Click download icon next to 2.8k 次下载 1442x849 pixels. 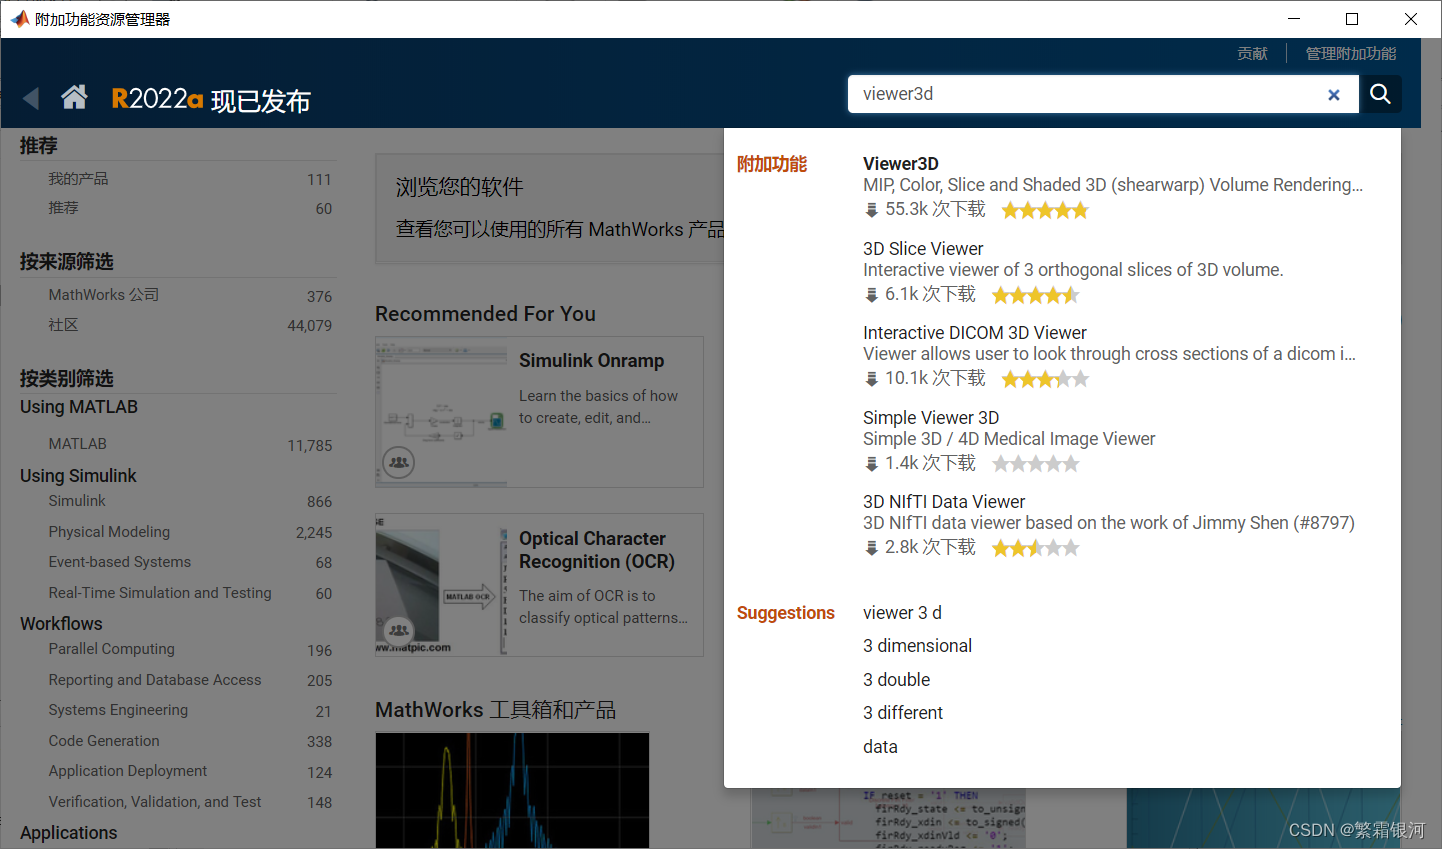point(871,548)
